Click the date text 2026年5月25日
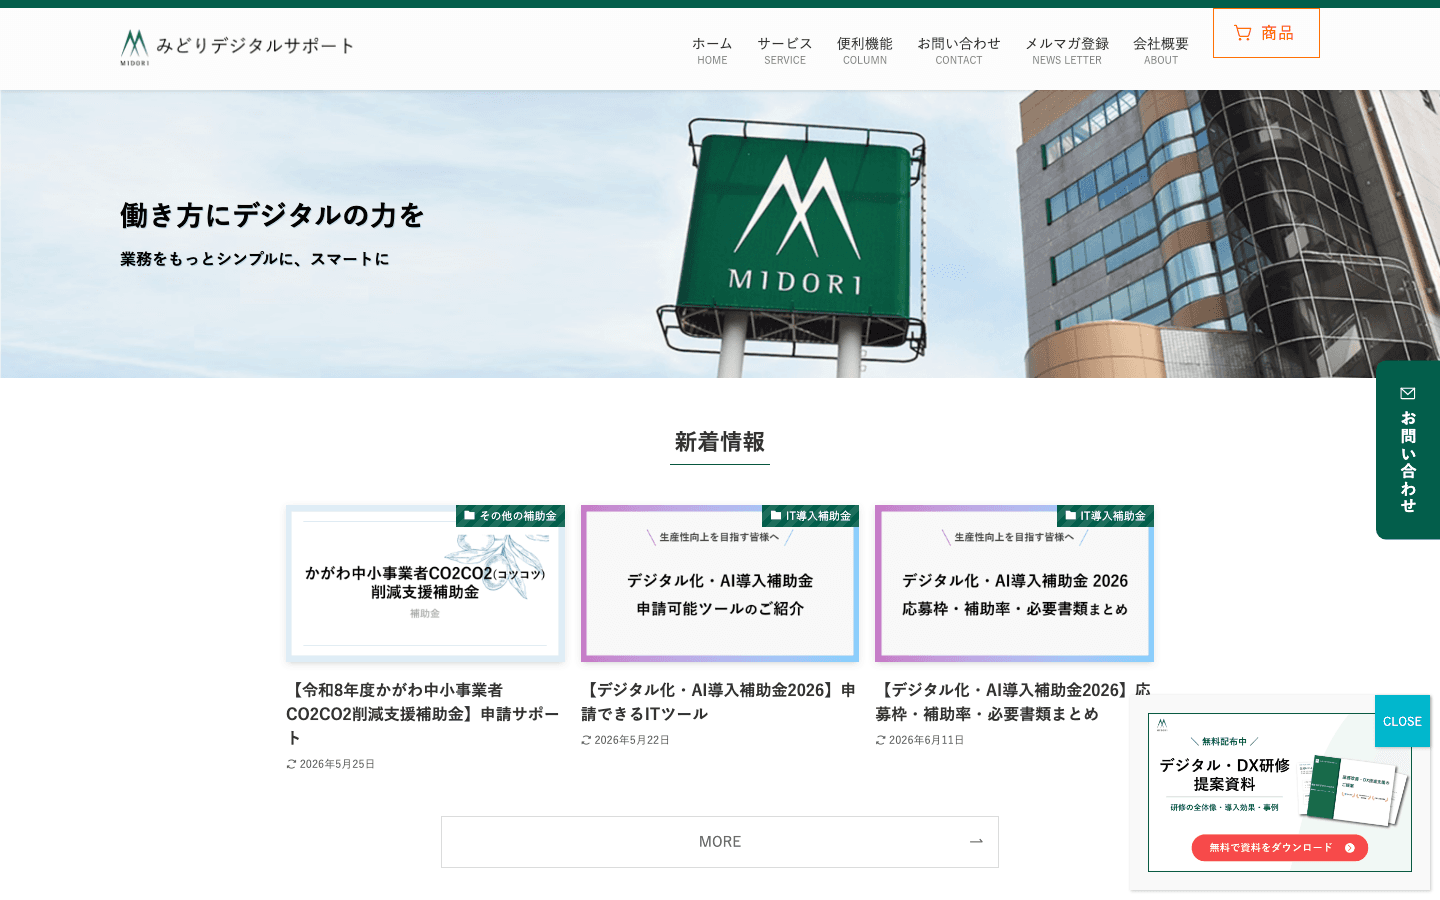This screenshot has height=900, width=1440. click(337, 764)
